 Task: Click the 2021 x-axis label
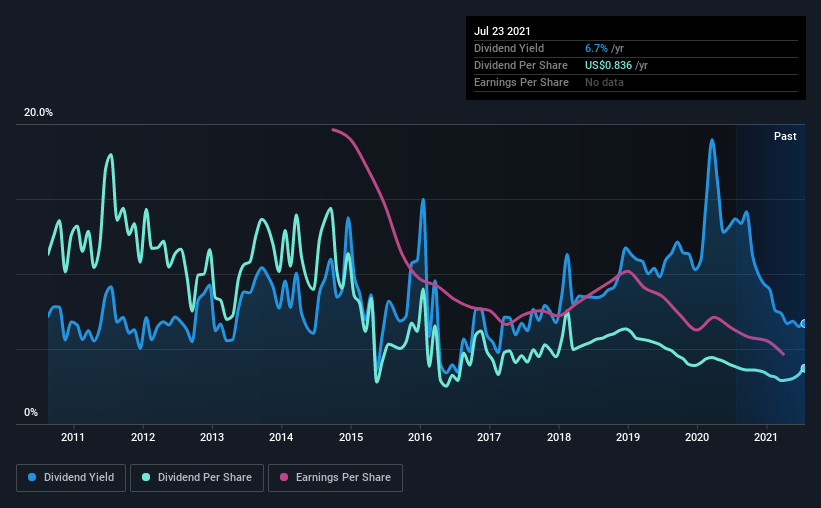(766, 437)
